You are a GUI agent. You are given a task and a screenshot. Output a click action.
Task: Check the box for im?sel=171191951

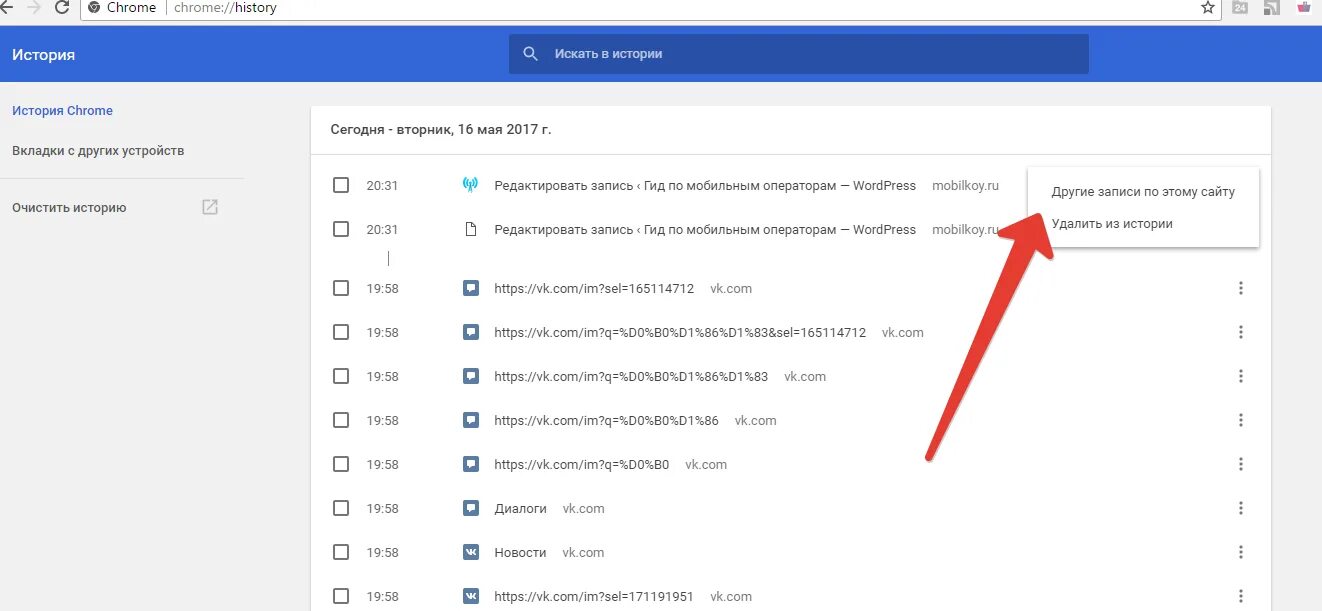point(341,596)
